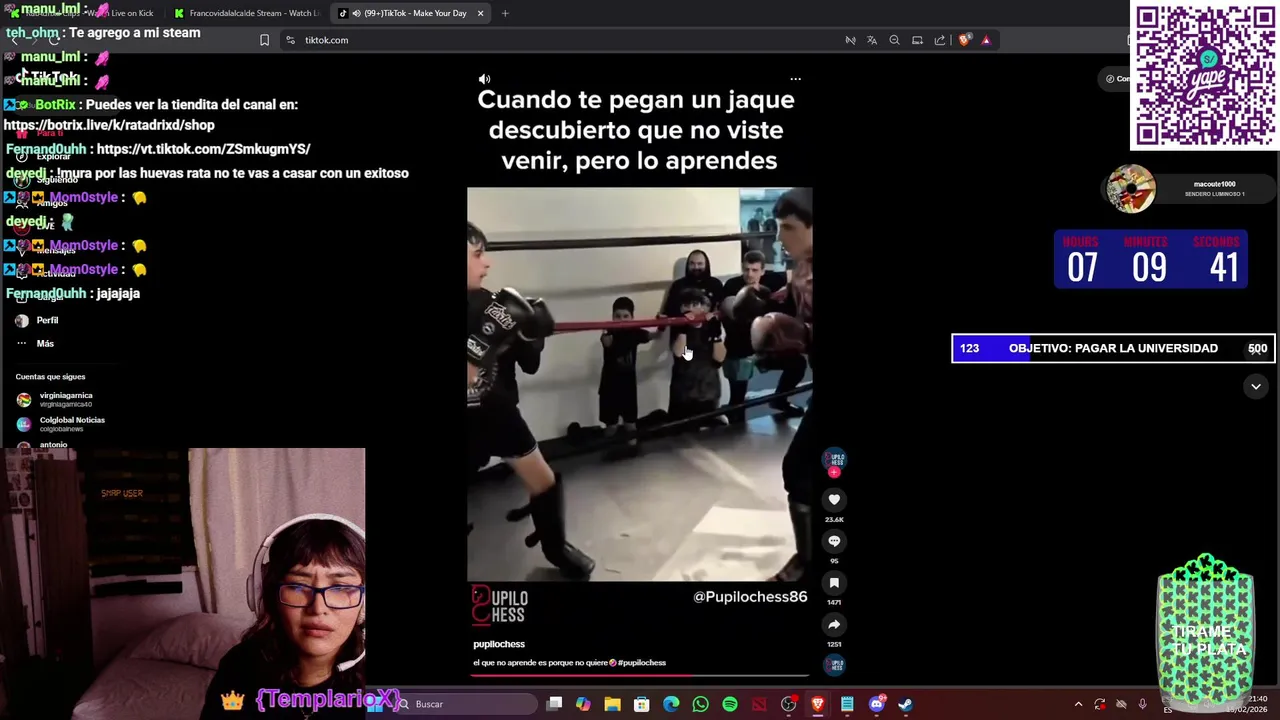Open the #pupilochess hashtag
The width and height of the screenshot is (1280, 720).
click(x=642, y=662)
